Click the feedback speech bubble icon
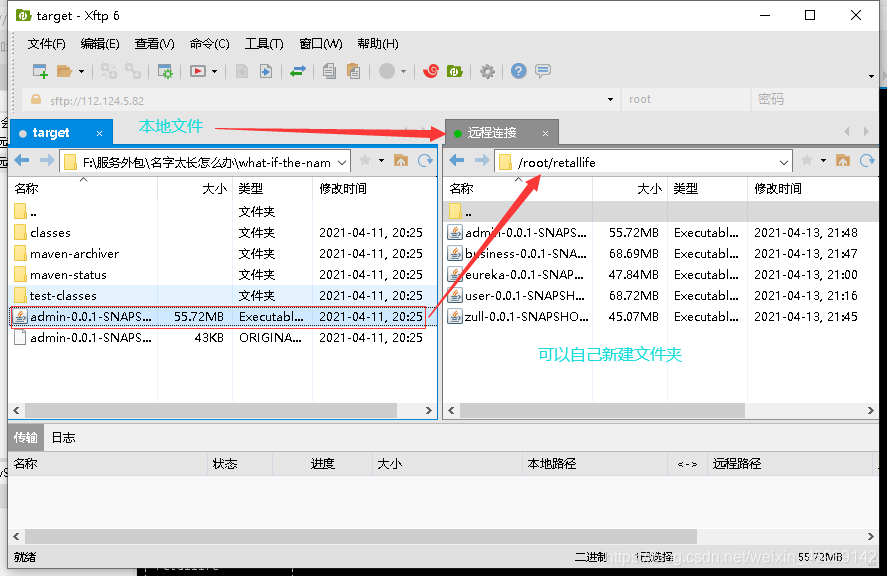This screenshot has height=576, width=887. (540, 71)
